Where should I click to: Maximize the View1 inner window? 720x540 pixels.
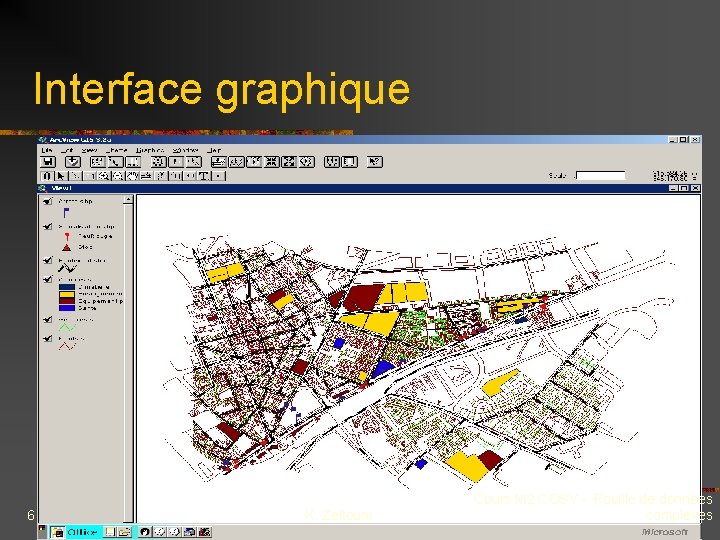tap(684, 188)
